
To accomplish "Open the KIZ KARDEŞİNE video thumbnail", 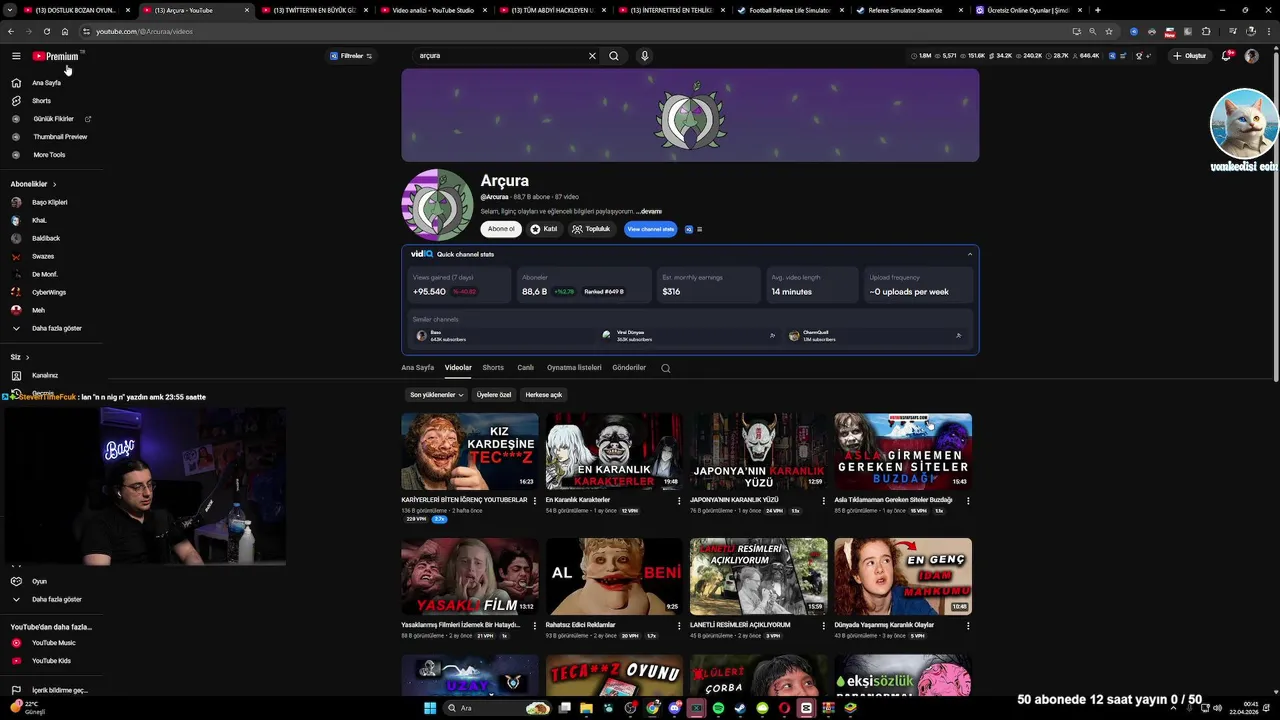I will click(470, 451).
